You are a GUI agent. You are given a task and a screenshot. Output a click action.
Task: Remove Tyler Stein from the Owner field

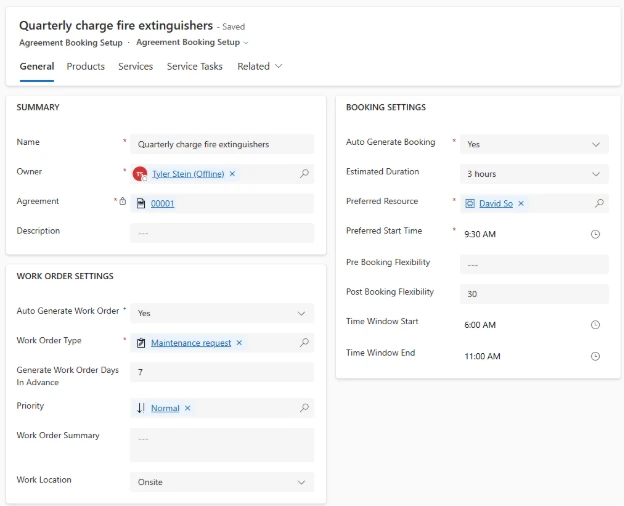[x=232, y=174]
